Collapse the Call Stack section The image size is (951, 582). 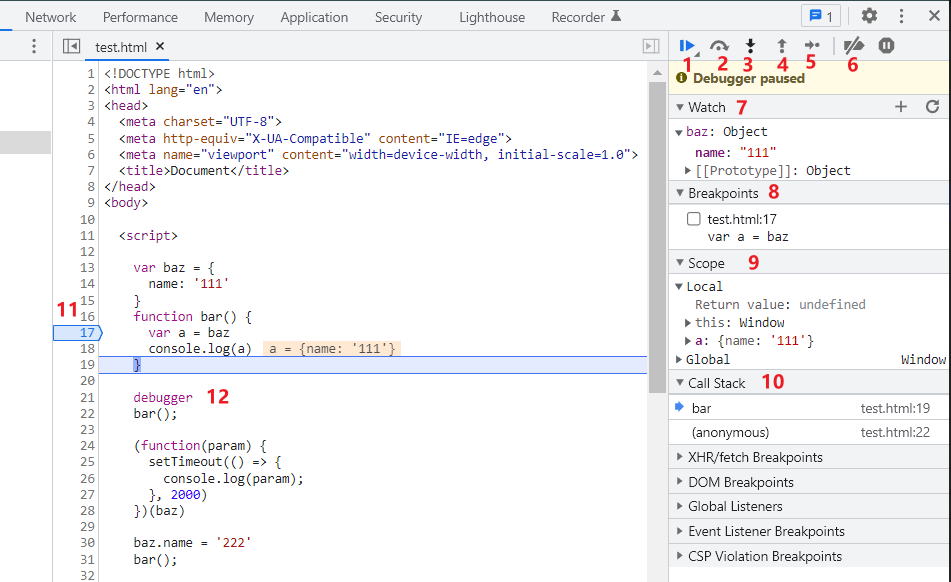(680, 383)
